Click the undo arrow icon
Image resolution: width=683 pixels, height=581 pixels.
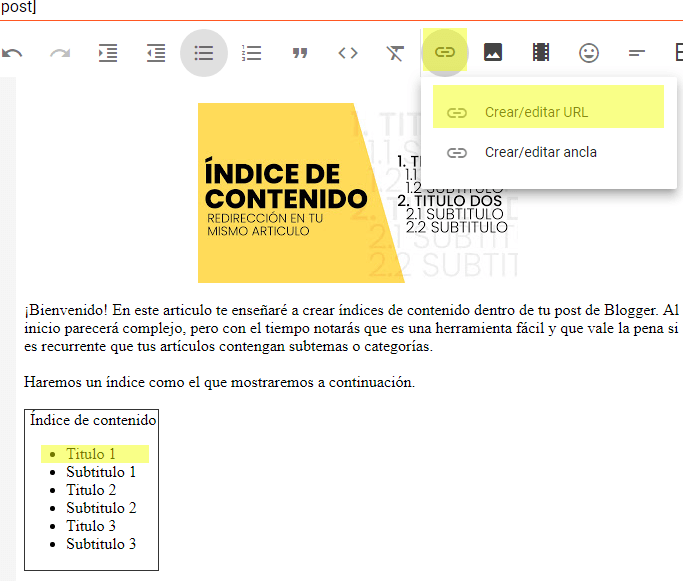(x=12, y=53)
